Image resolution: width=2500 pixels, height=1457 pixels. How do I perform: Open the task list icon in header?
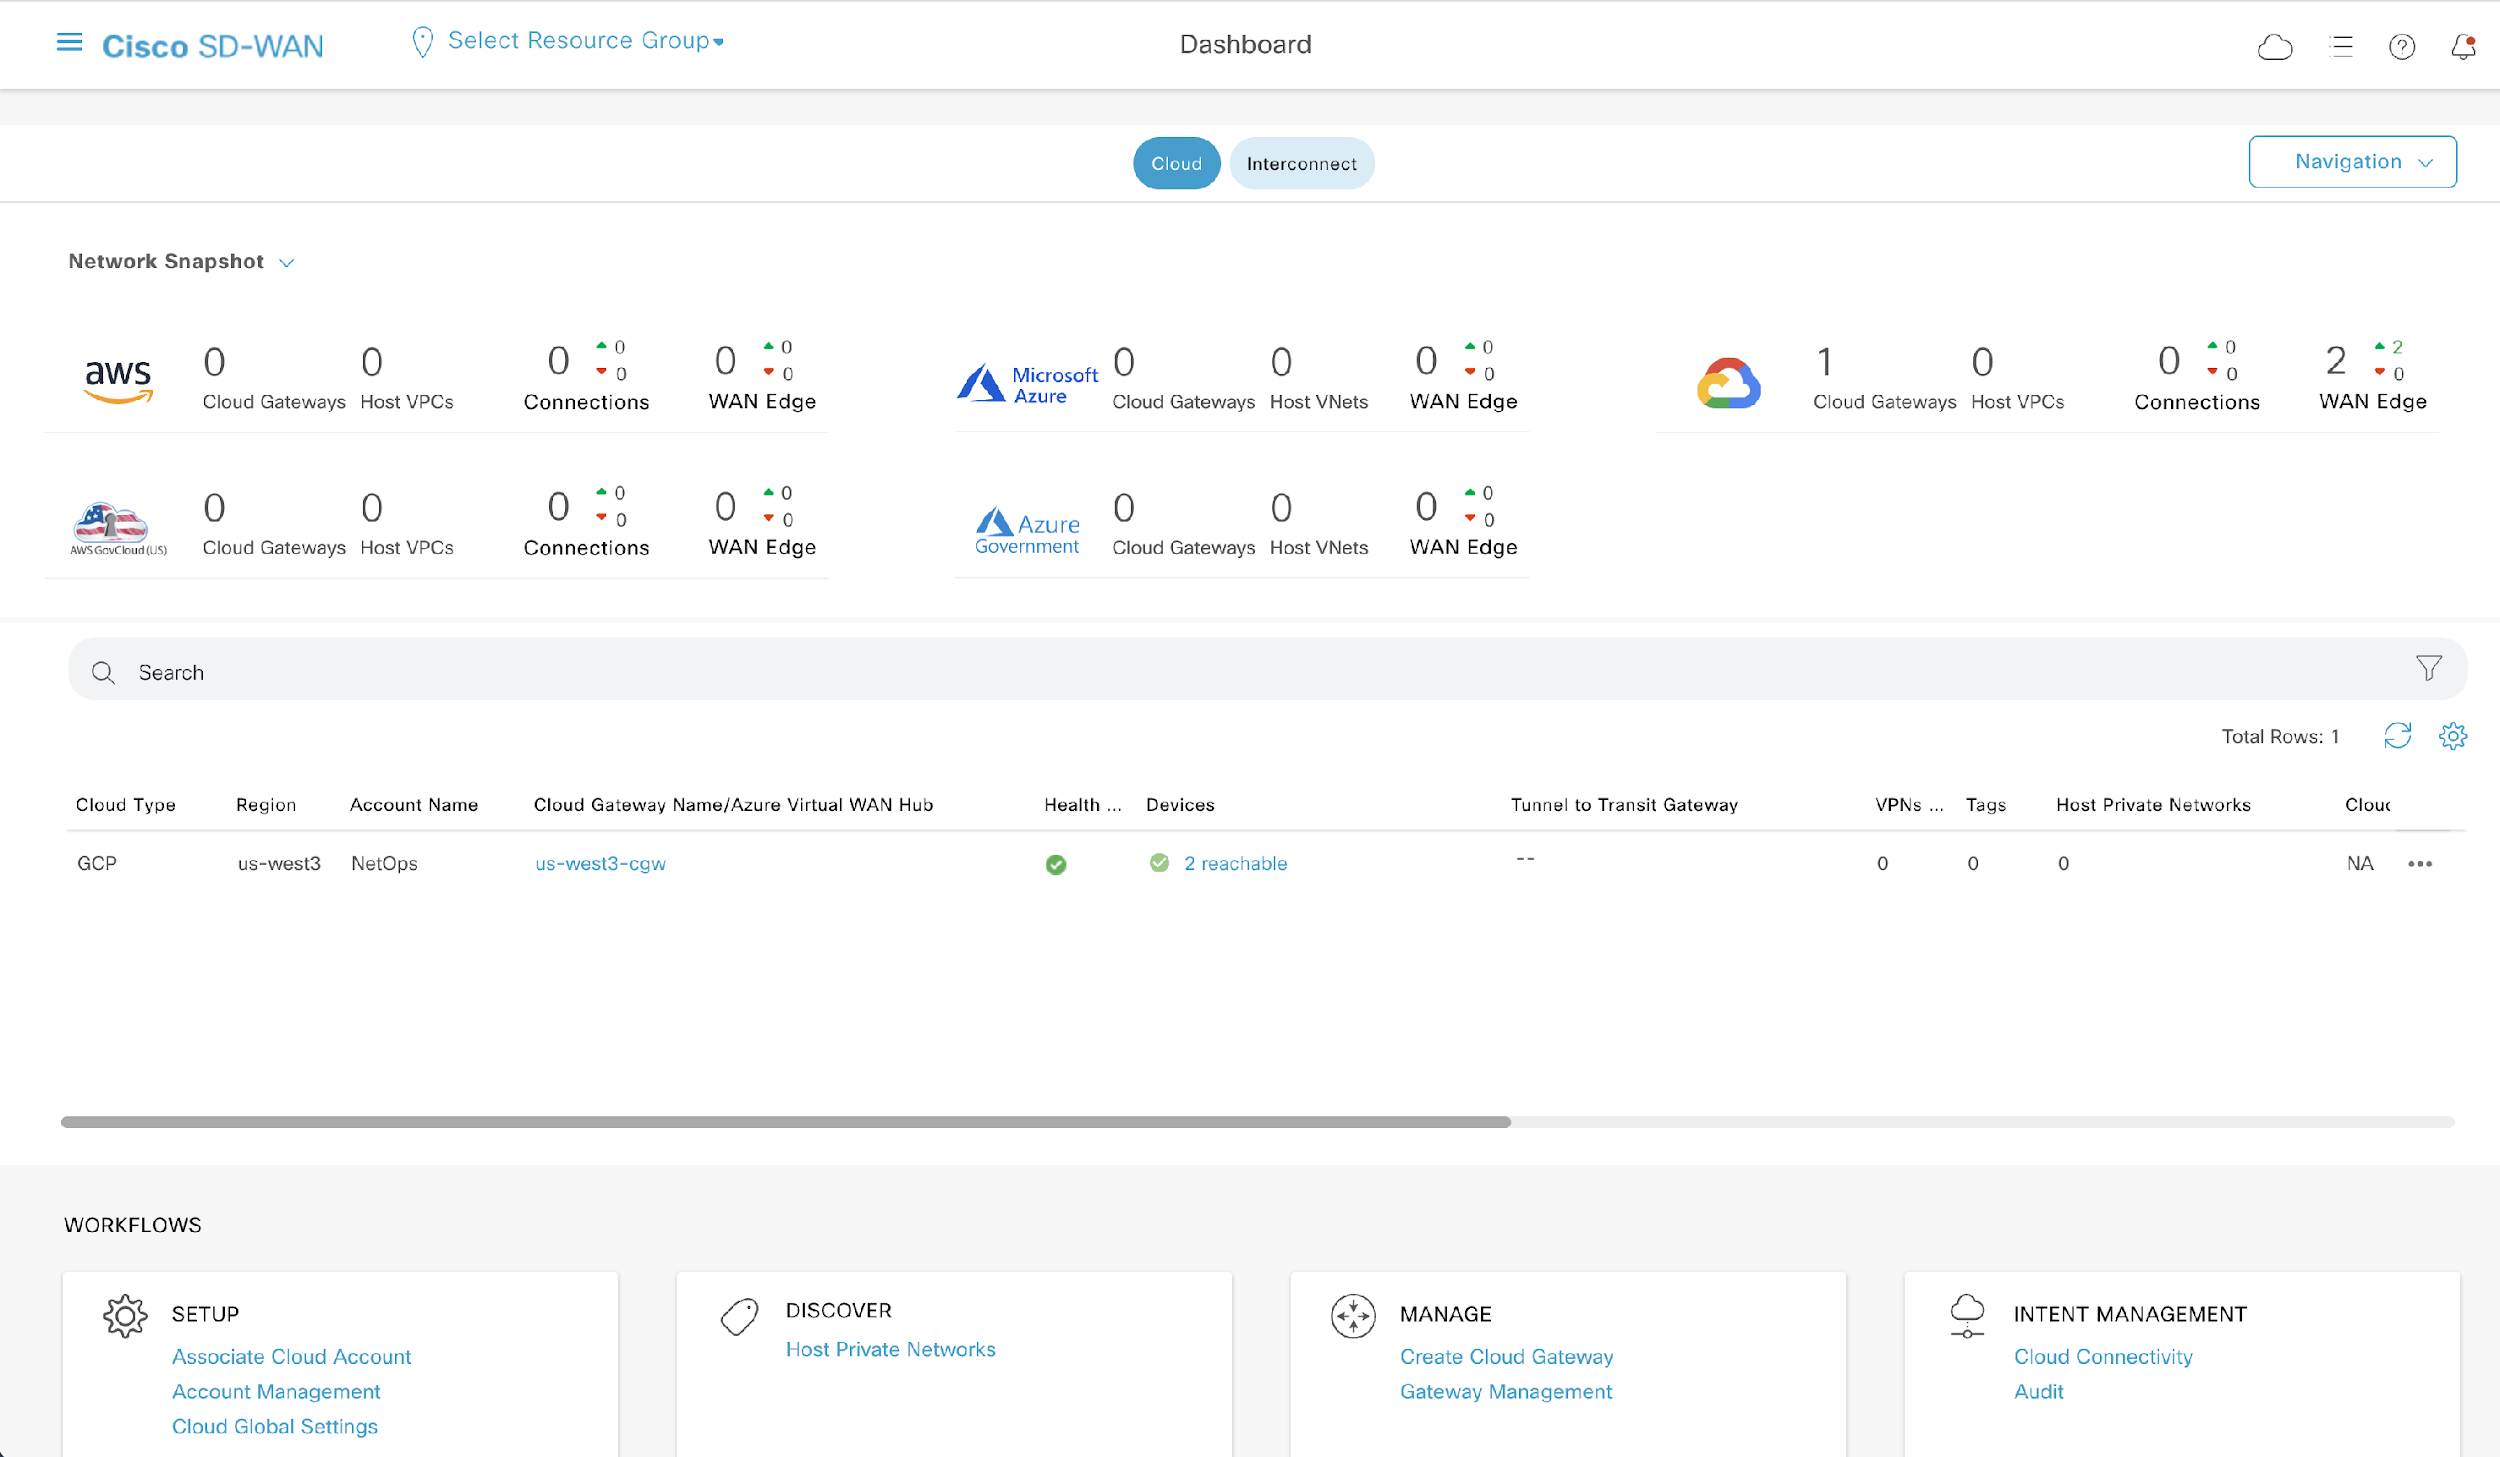[2341, 46]
